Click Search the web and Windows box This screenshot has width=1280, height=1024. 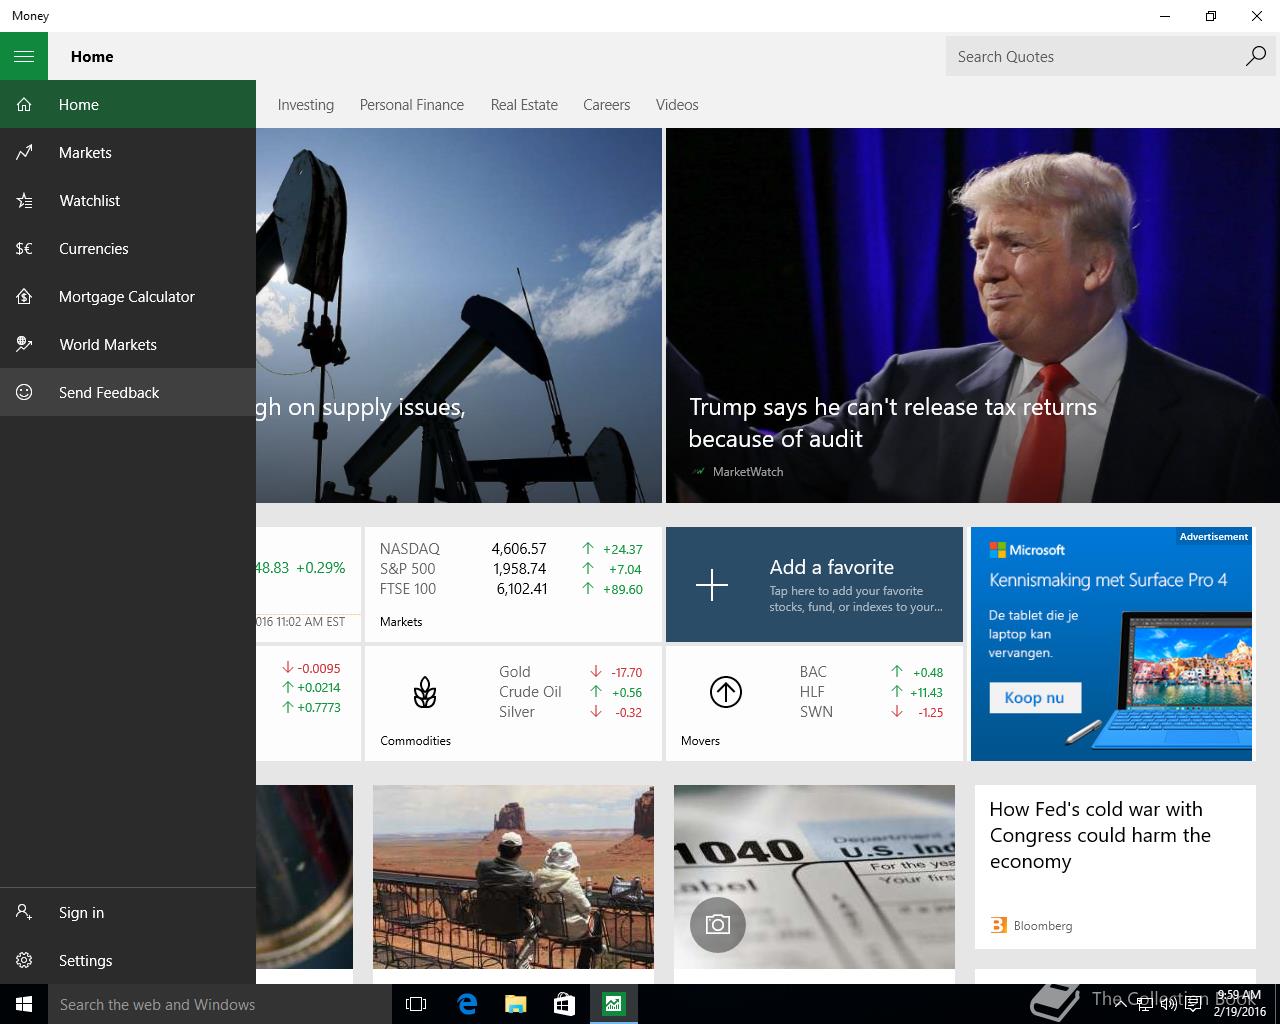tap(220, 1004)
